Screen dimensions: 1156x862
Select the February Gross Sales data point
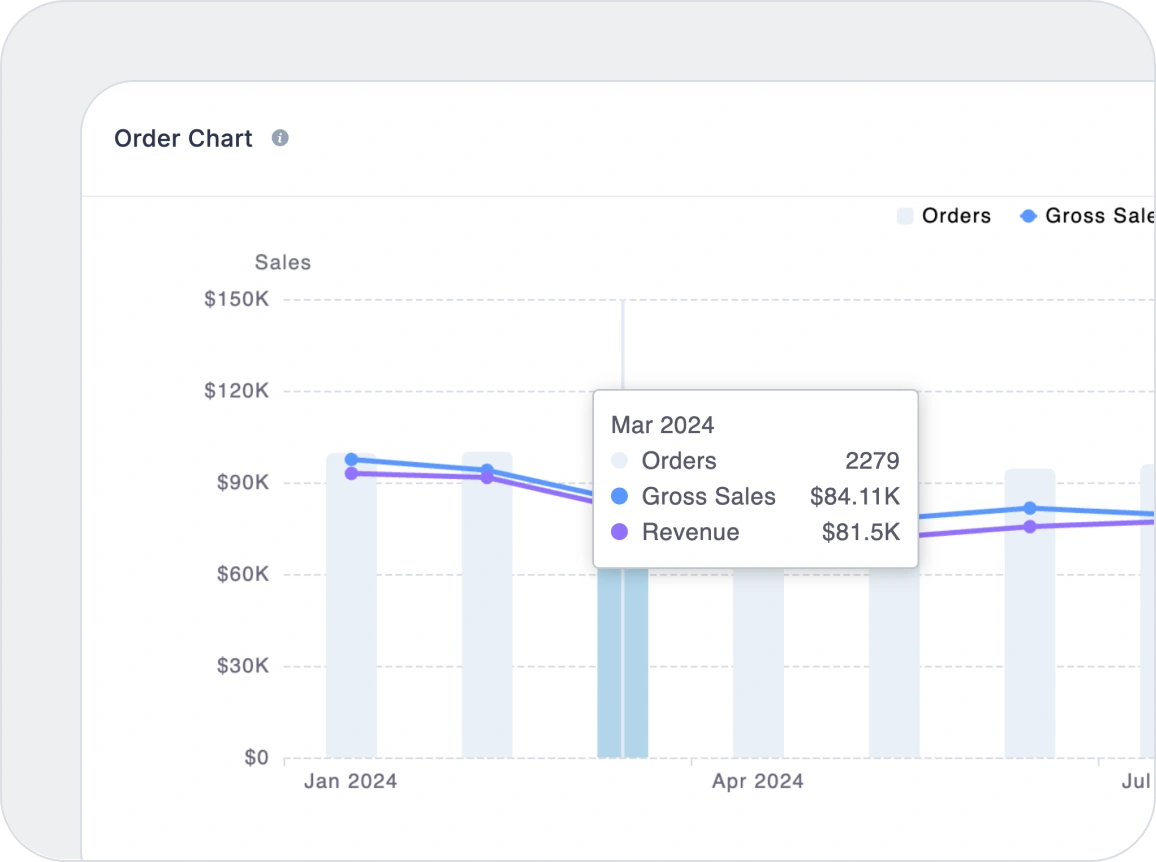pyautogui.click(x=487, y=469)
